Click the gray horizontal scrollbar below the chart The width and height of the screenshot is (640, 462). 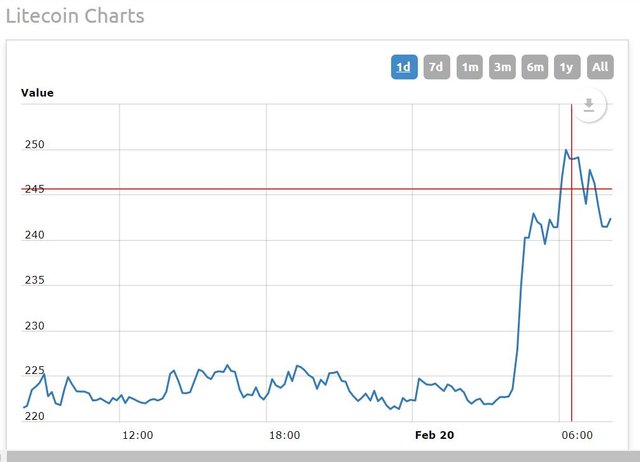pyautogui.click(x=320, y=456)
